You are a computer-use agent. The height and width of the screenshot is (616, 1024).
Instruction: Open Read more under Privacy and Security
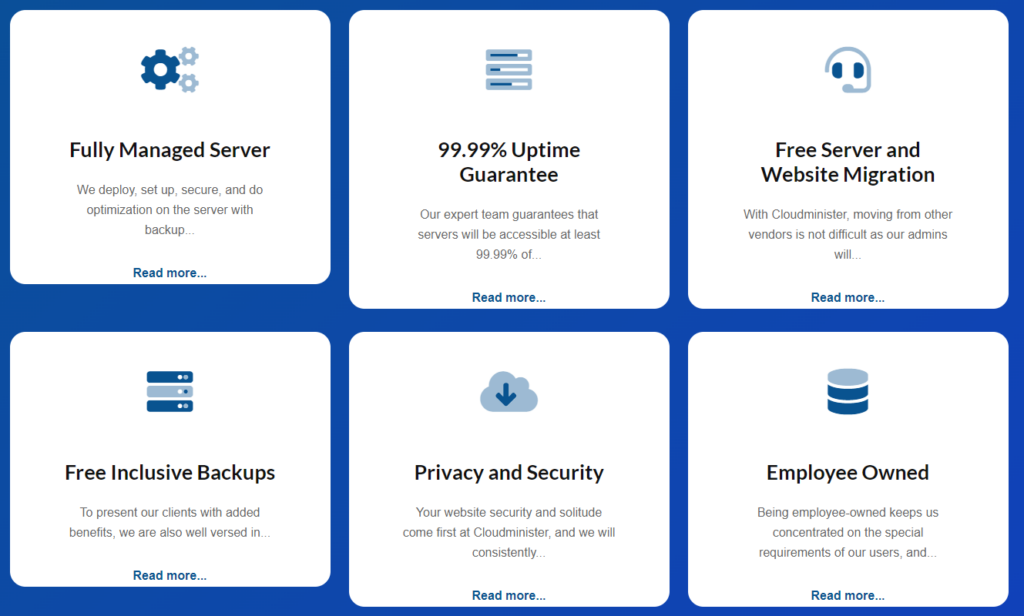(x=509, y=596)
